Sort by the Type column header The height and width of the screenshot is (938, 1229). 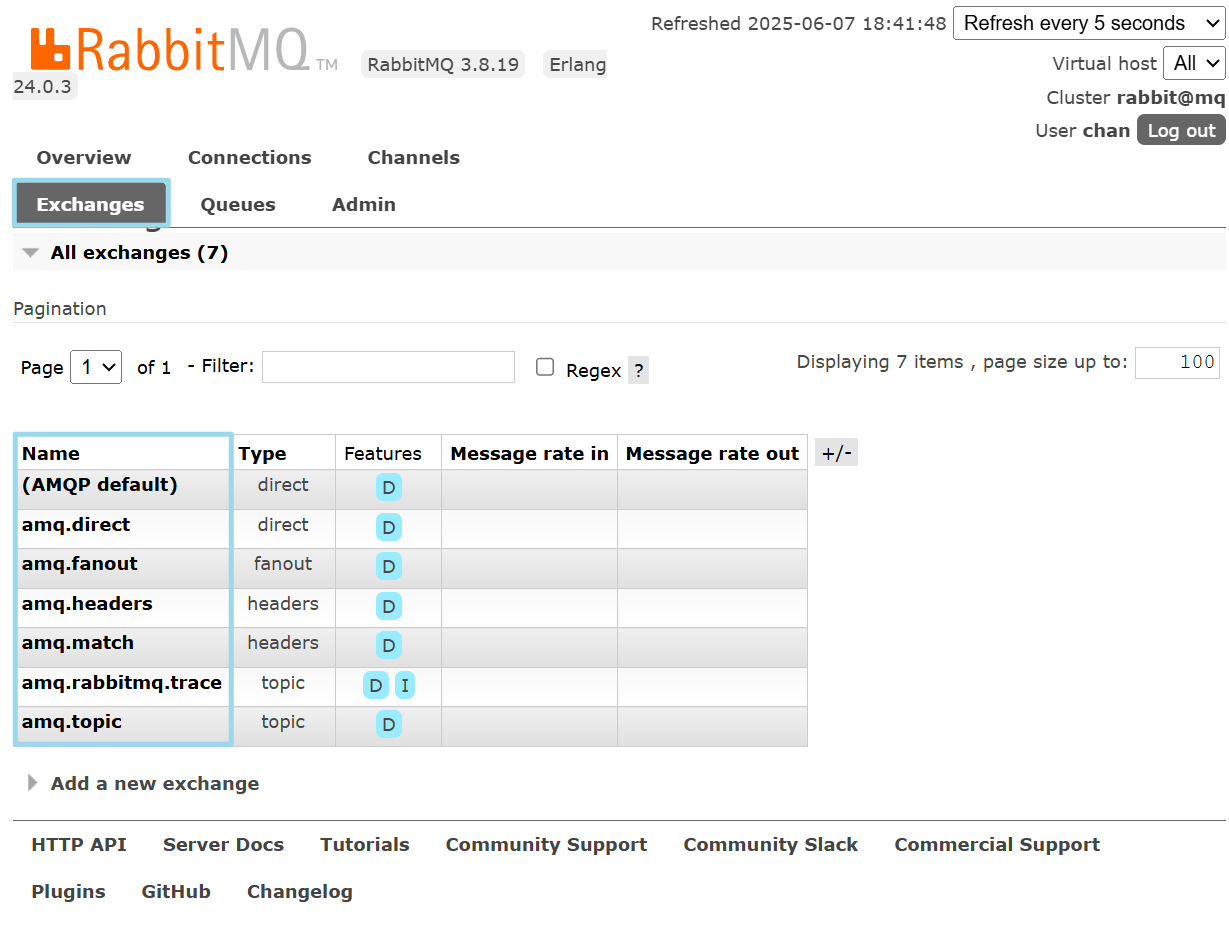coord(262,454)
